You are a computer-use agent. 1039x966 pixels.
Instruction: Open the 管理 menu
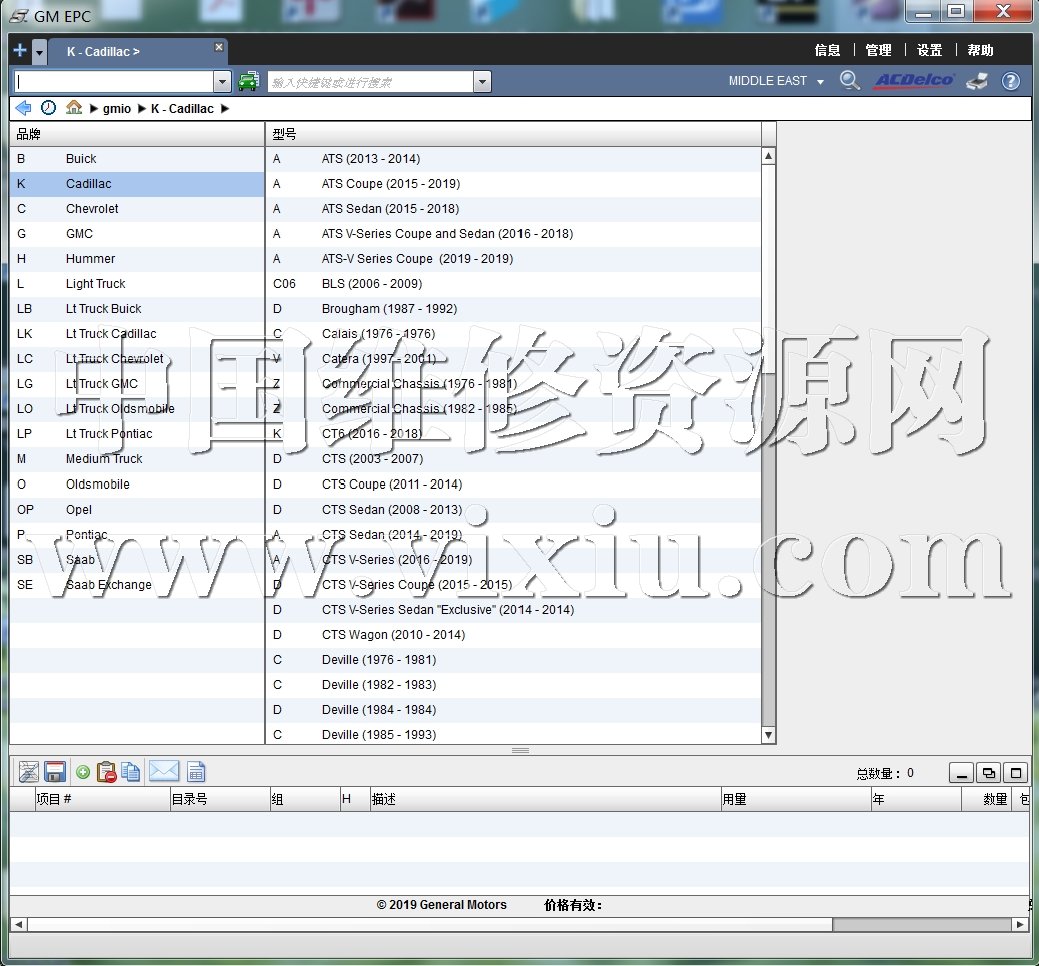tap(878, 50)
